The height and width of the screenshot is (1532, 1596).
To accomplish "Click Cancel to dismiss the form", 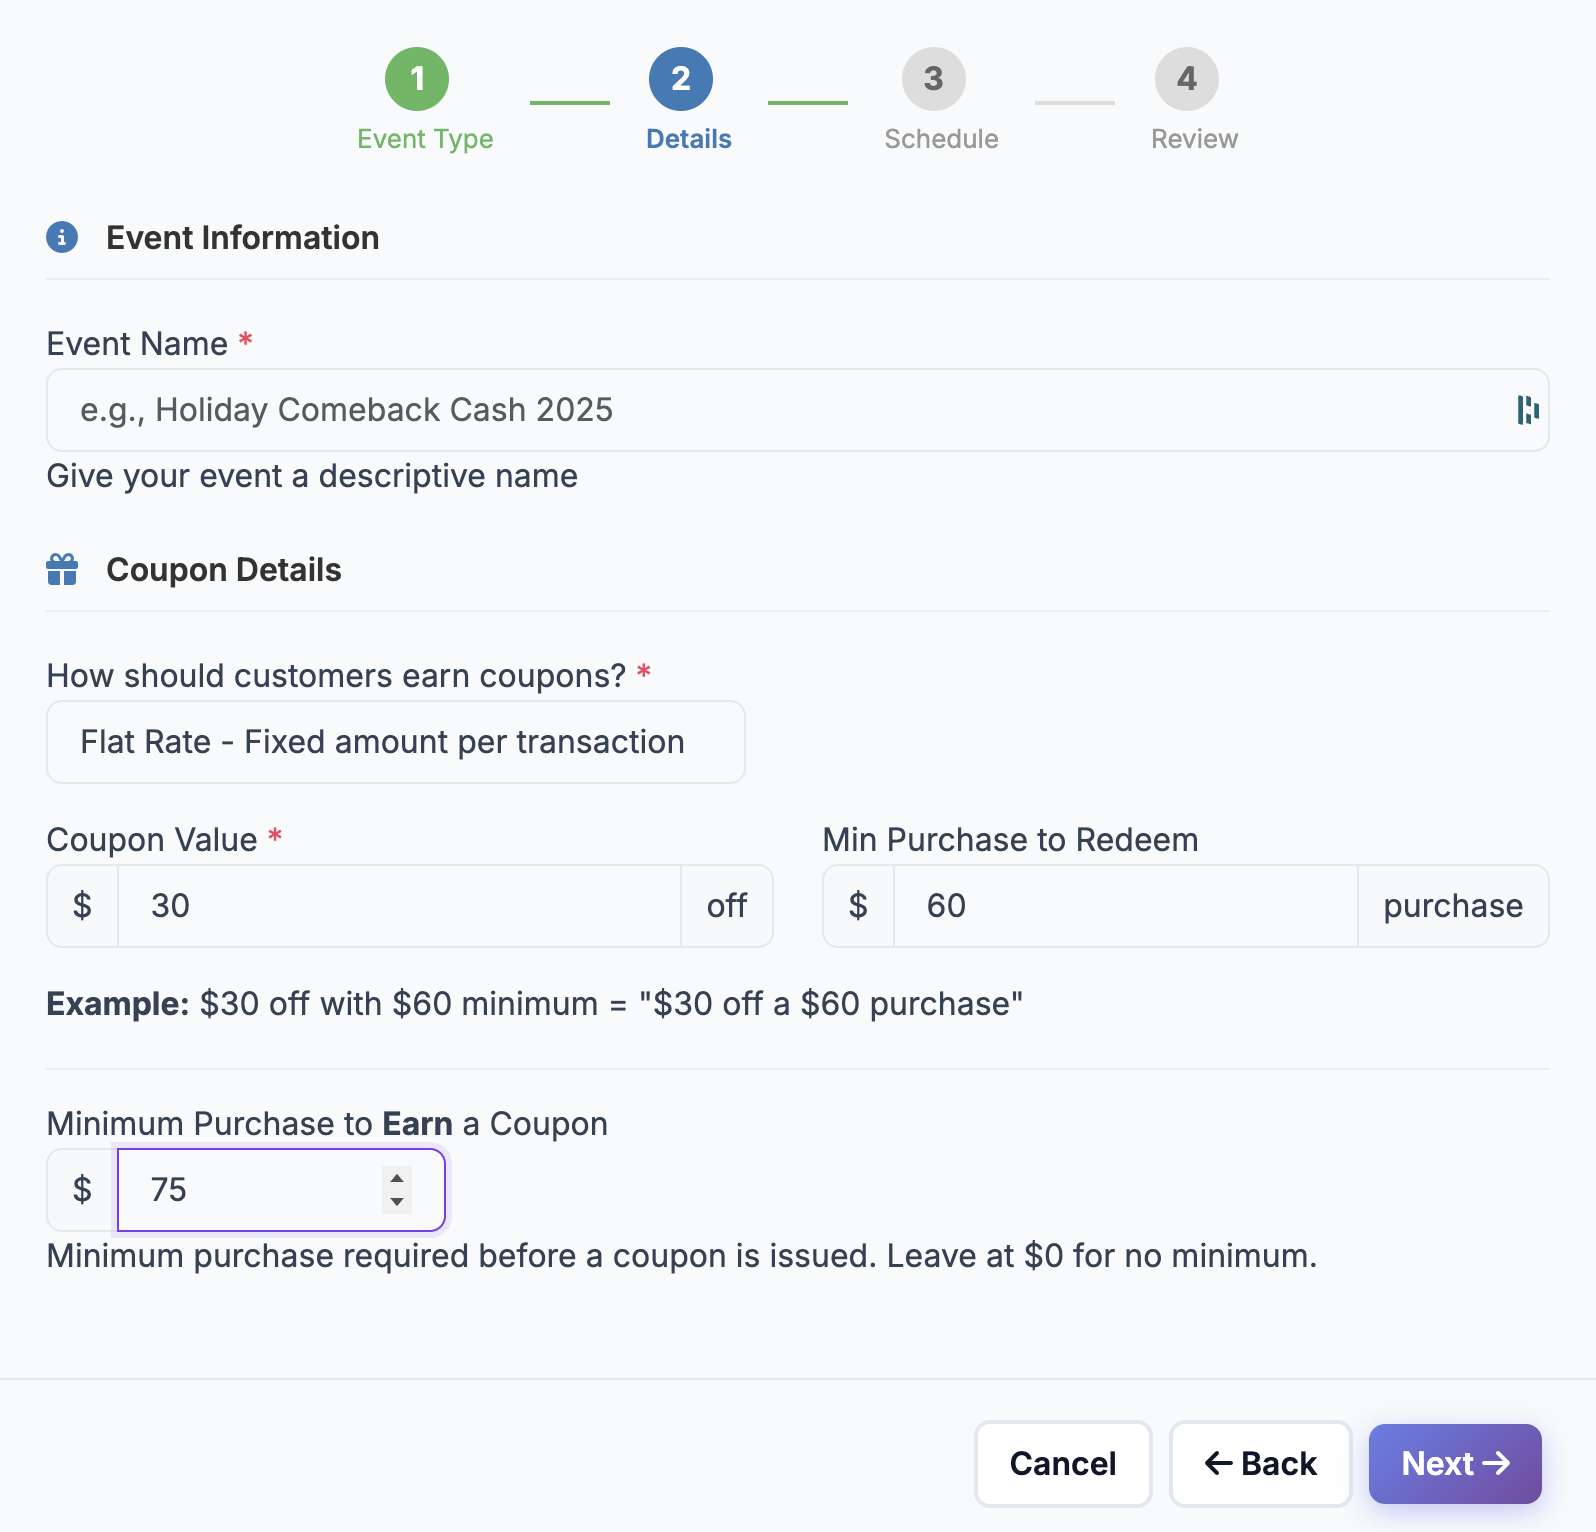I will [x=1062, y=1463].
